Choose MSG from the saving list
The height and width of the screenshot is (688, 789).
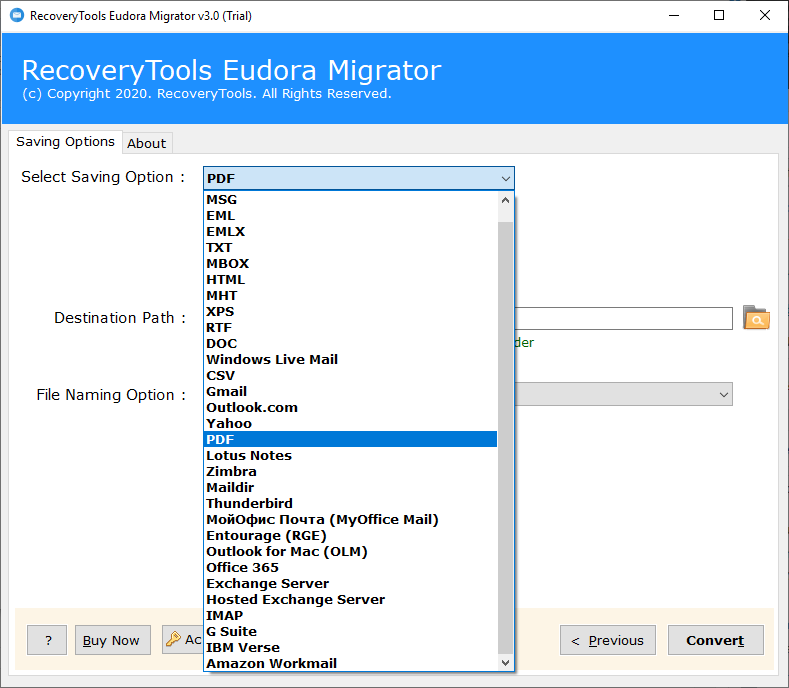click(x=351, y=200)
